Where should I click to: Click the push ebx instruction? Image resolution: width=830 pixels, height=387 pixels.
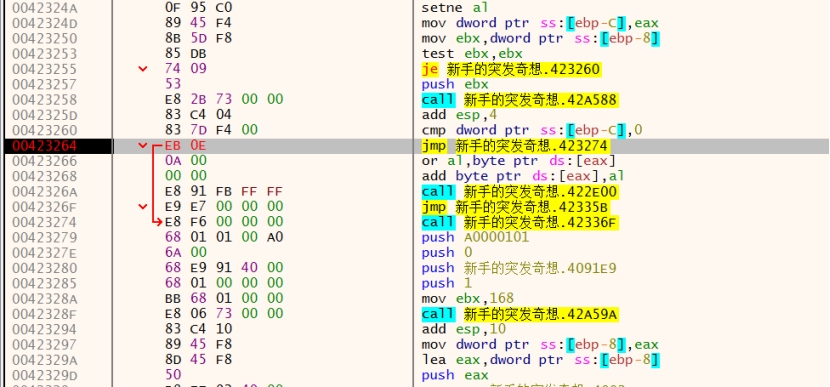(455, 85)
